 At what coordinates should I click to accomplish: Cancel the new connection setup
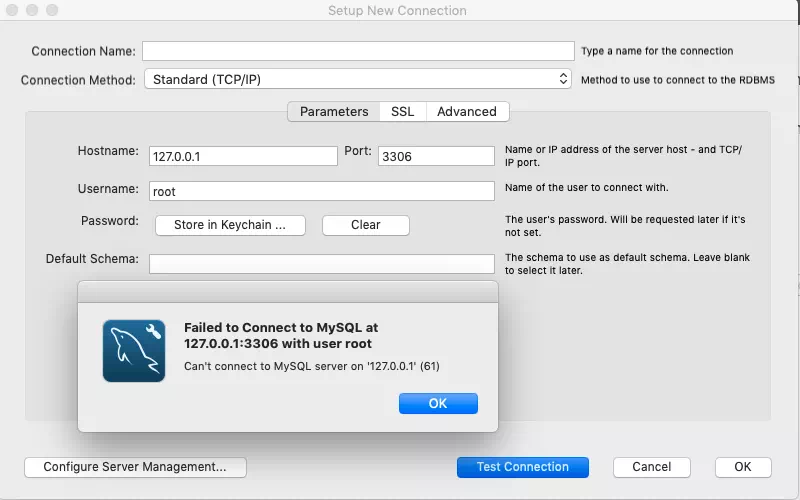(x=652, y=467)
